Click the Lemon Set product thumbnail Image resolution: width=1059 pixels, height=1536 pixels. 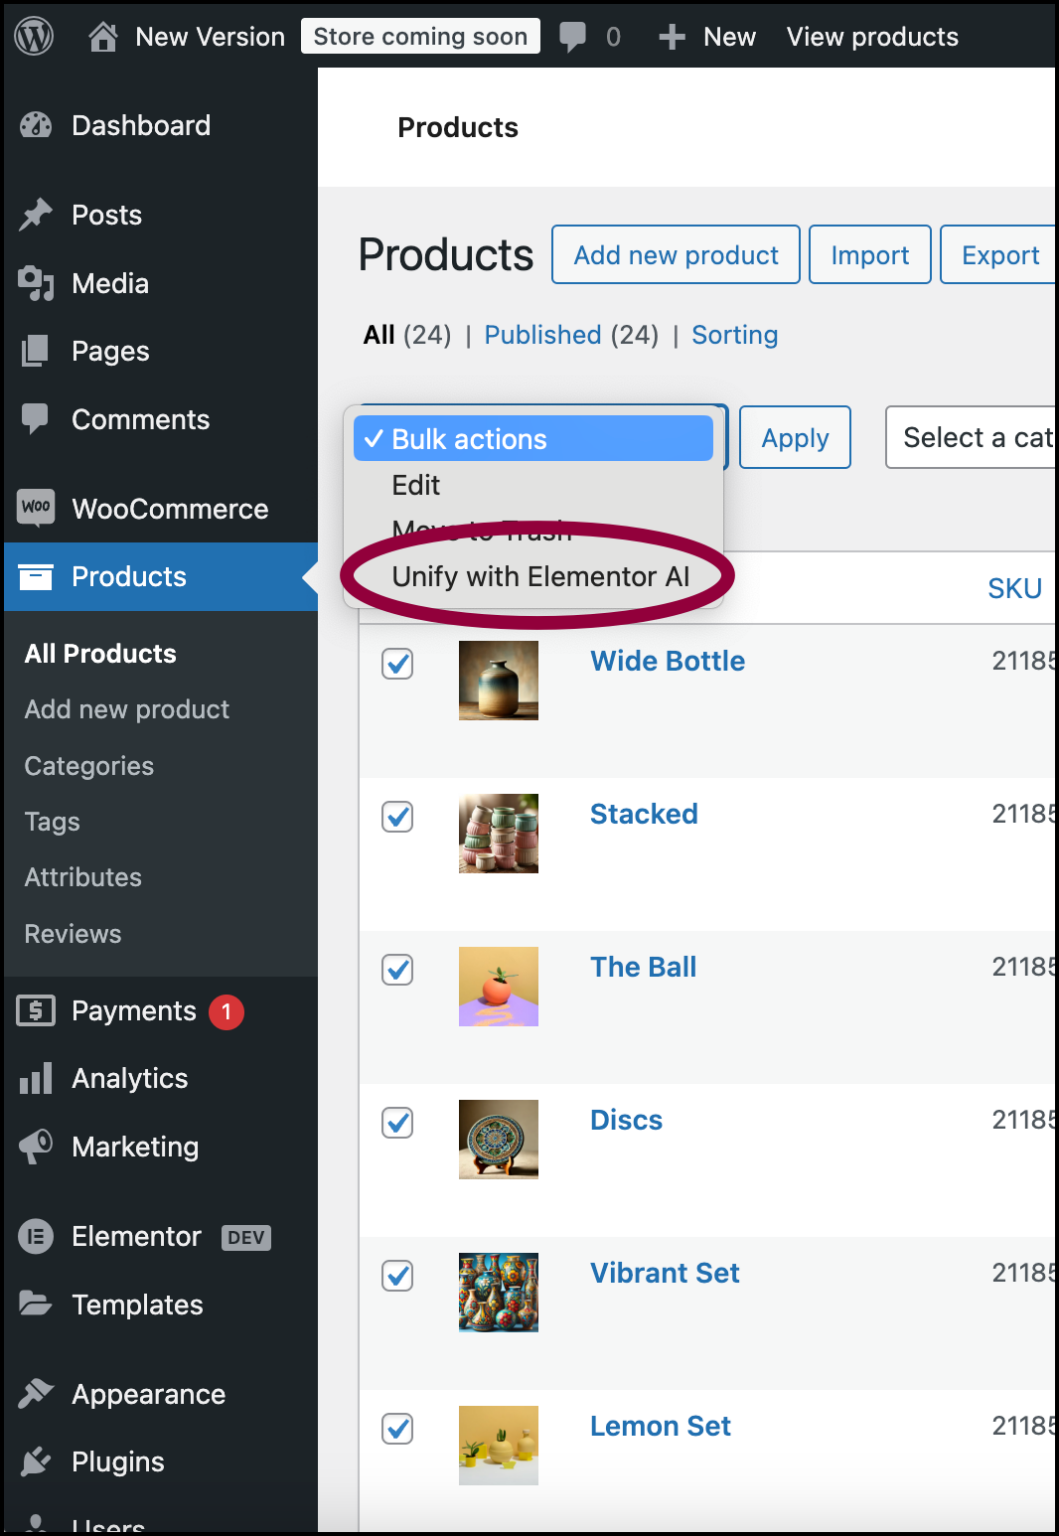[x=498, y=1445]
